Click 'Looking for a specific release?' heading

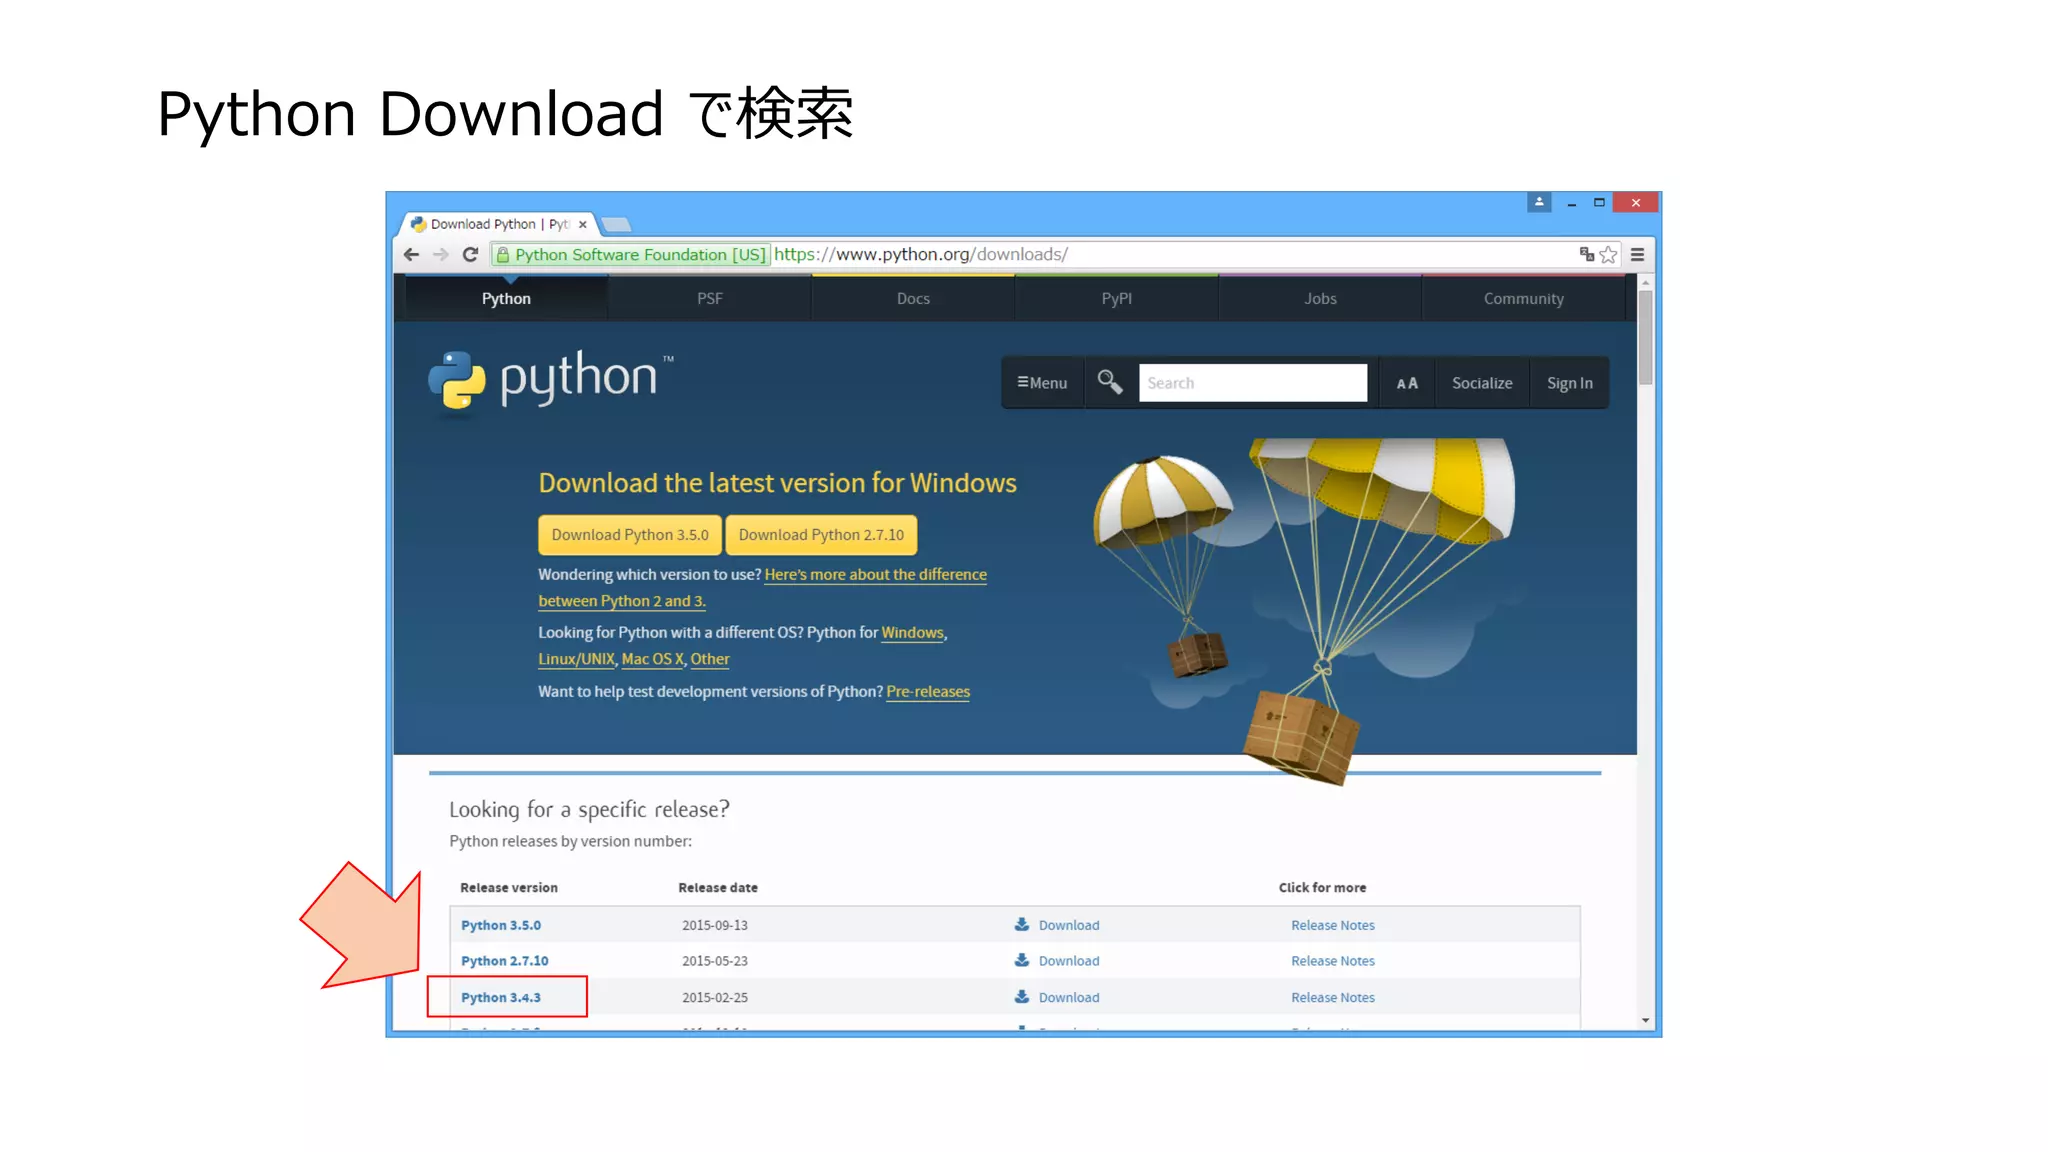[x=589, y=809]
